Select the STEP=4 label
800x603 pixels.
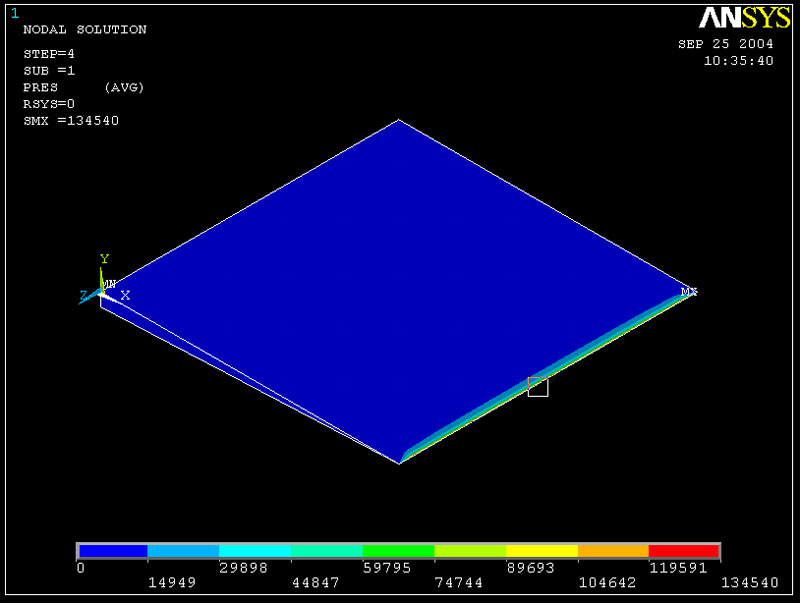[48, 53]
